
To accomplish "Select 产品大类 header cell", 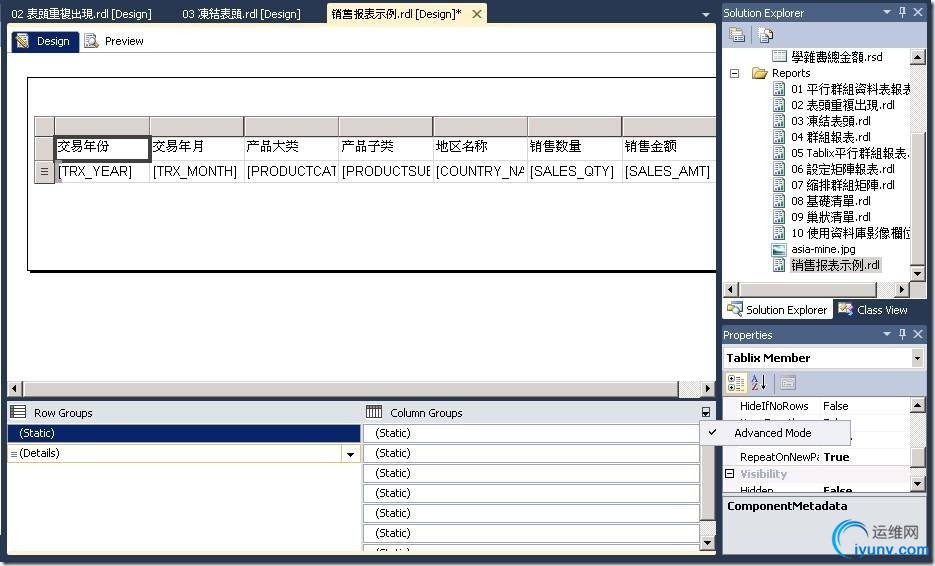I will pos(292,148).
